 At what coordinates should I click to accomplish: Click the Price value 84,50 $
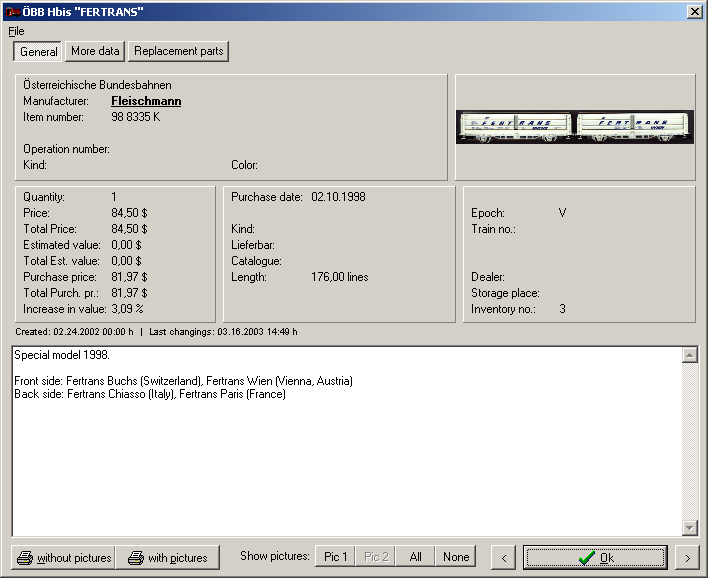click(129, 213)
